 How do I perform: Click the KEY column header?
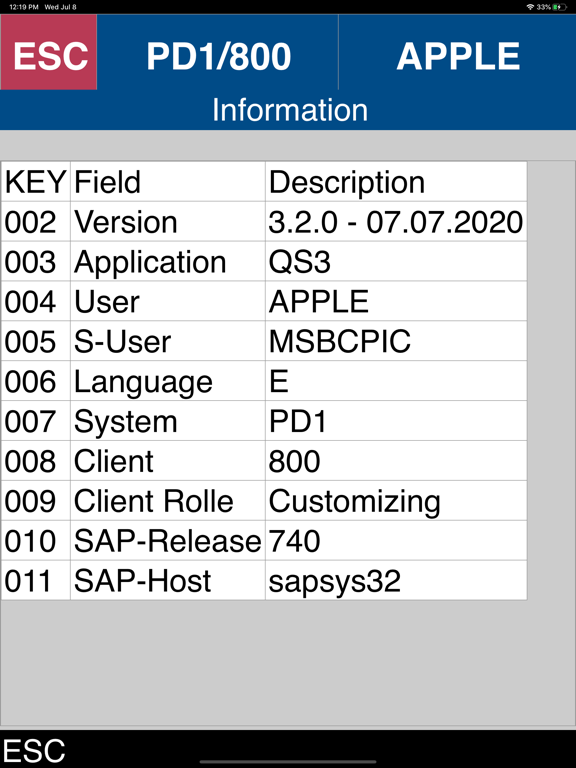[36, 182]
